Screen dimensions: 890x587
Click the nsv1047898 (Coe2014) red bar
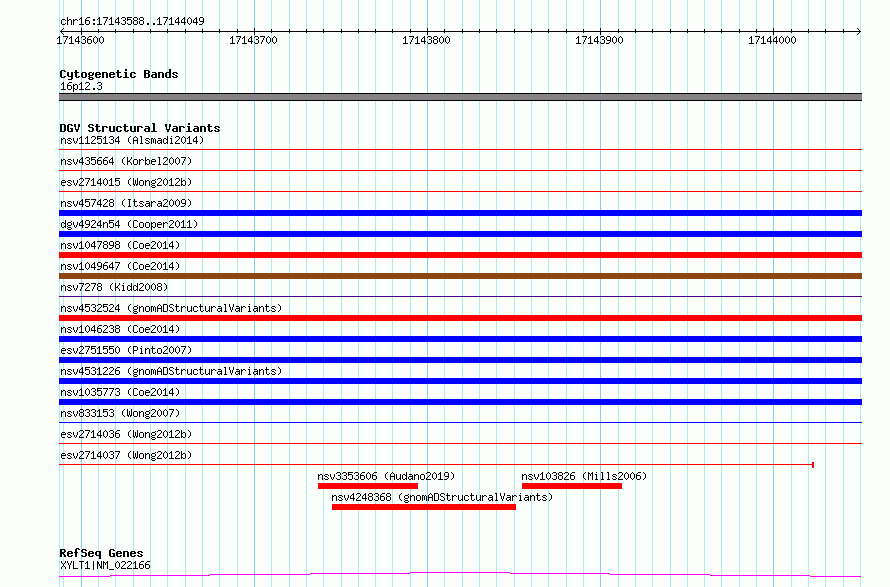pos(460,255)
